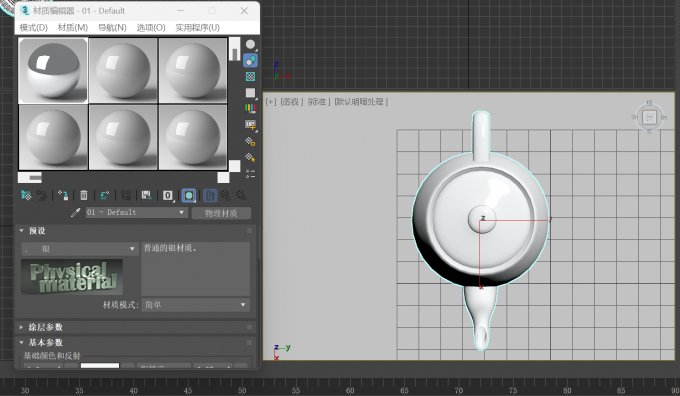Screen dimensions: 680x396
Task: Open the 银 preset dropdown
Action: coord(79,249)
